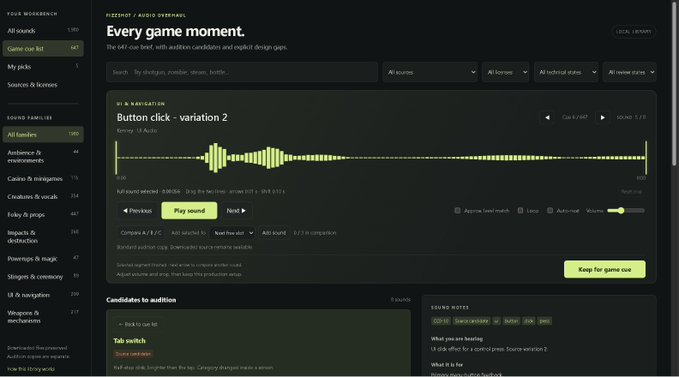Click the Tab switch cue title
Screen dimensions: 679x377
129,341
